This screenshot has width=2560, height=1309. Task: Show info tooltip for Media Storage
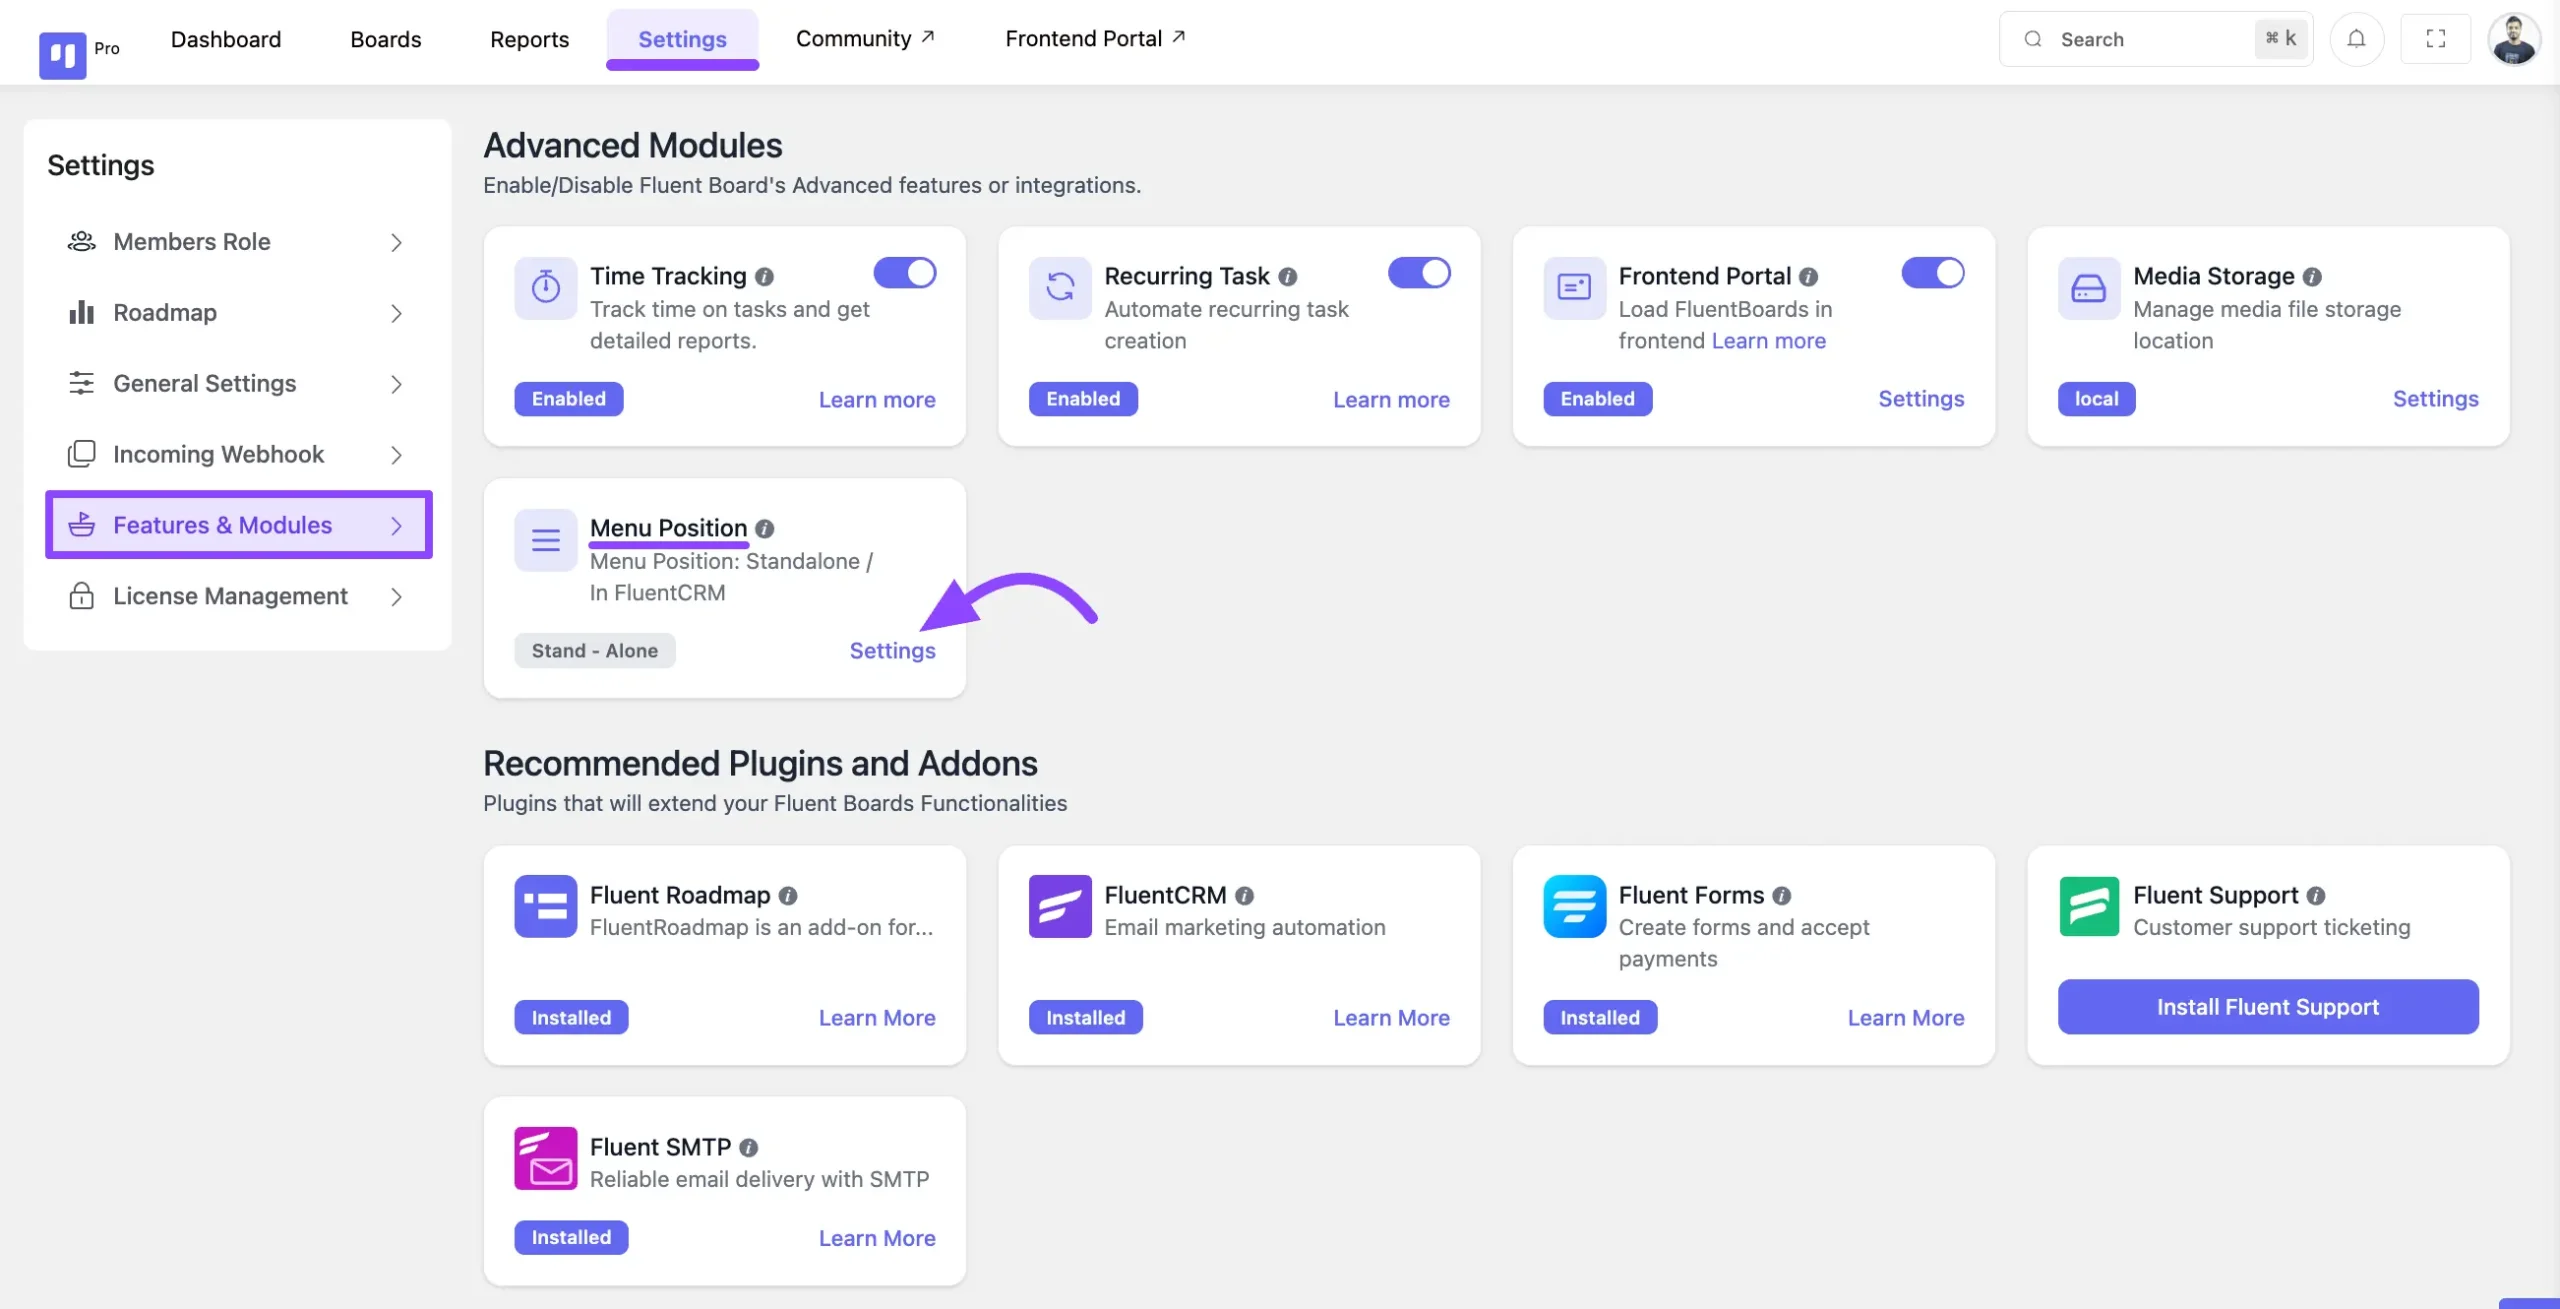[2312, 277]
